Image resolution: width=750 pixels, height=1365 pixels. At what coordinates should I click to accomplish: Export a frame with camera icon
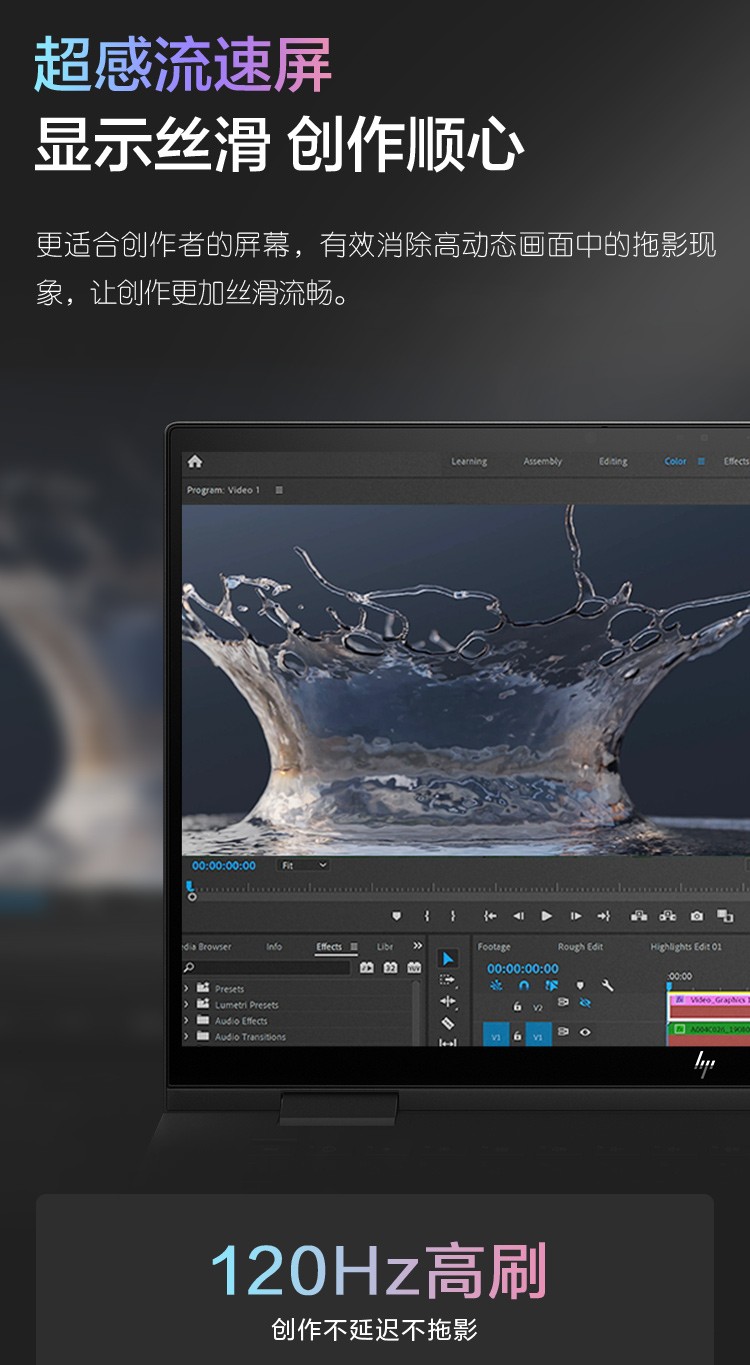pyautogui.click(x=697, y=915)
